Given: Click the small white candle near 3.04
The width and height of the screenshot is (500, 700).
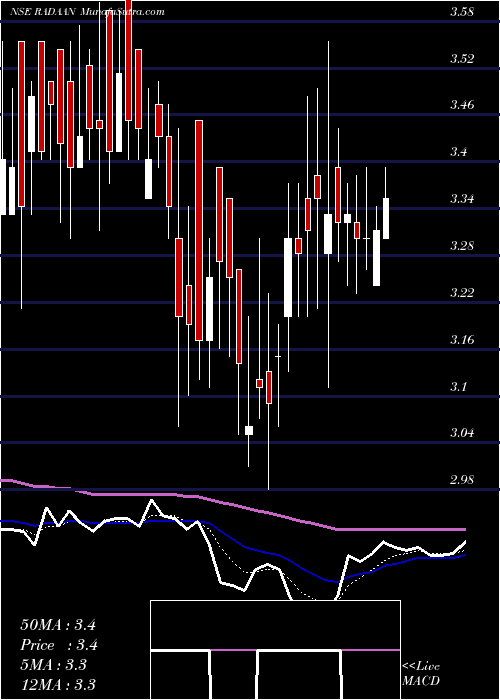Looking at the screenshot, I should [249, 430].
